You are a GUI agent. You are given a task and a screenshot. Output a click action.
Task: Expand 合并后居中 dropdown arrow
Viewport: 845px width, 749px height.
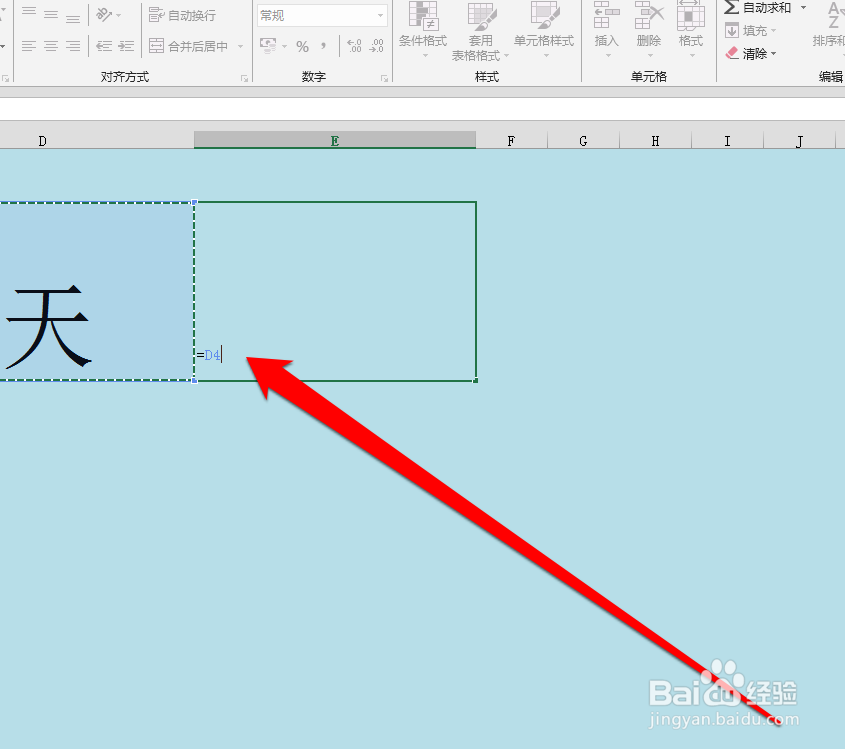coord(240,46)
